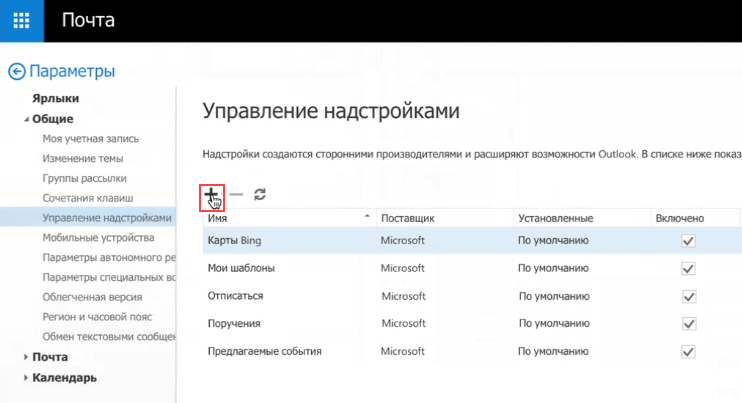Open Моя учетная запись settings
This screenshot has height=403, width=742.
pyautogui.click(x=90, y=139)
